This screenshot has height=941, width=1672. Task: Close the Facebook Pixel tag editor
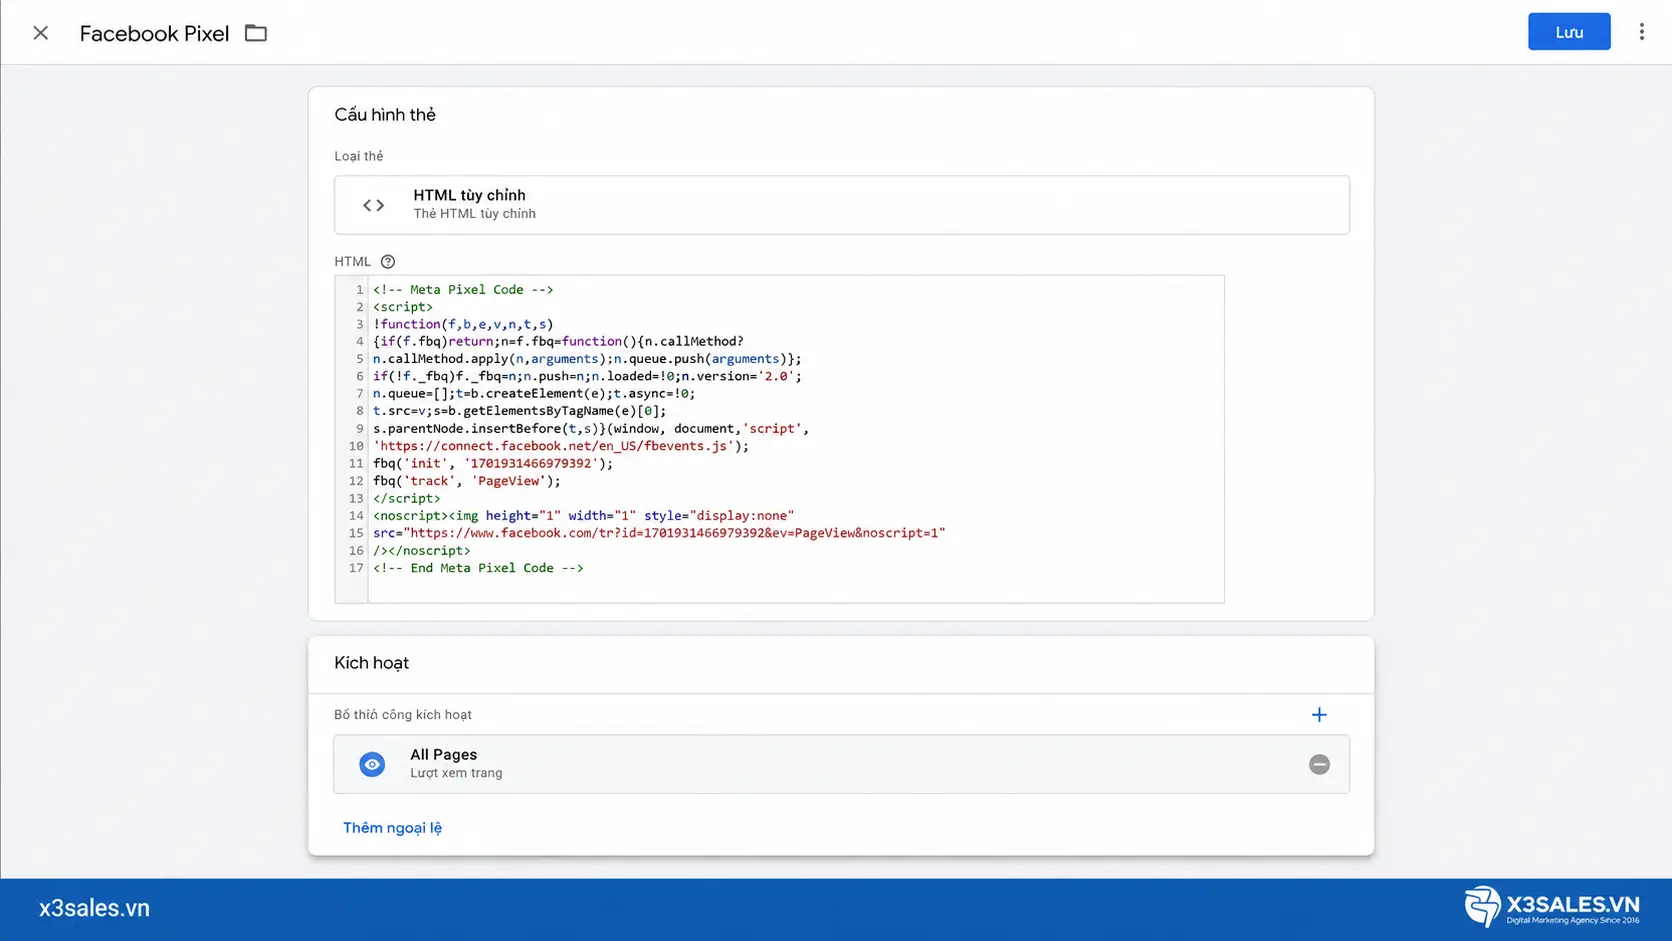[40, 33]
